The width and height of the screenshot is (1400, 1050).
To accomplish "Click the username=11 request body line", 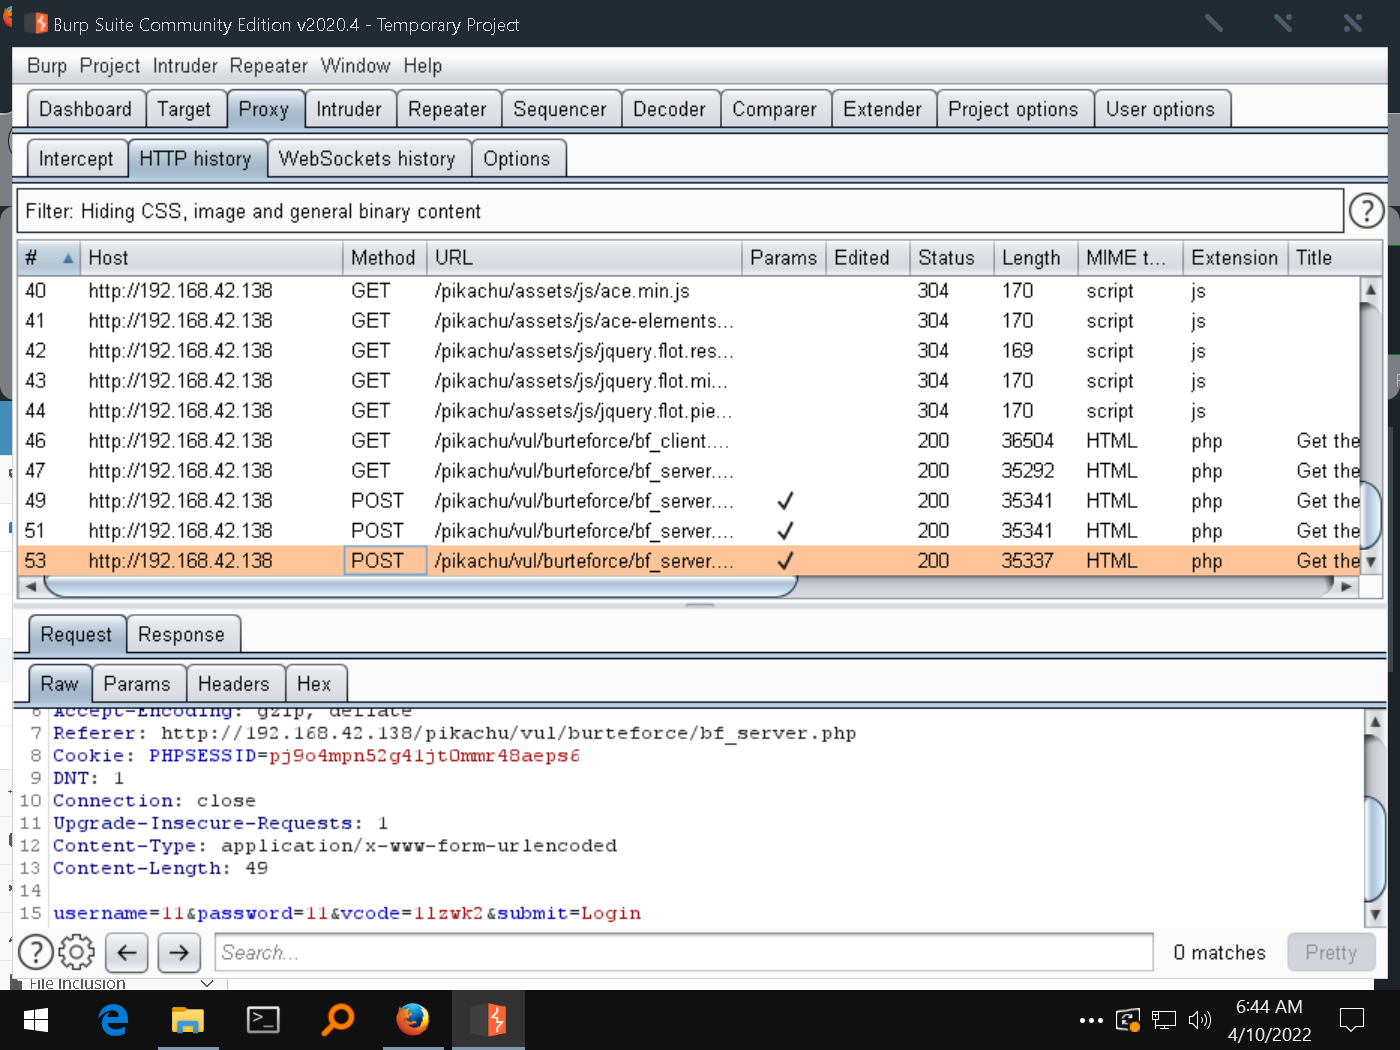I will (x=347, y=913).
